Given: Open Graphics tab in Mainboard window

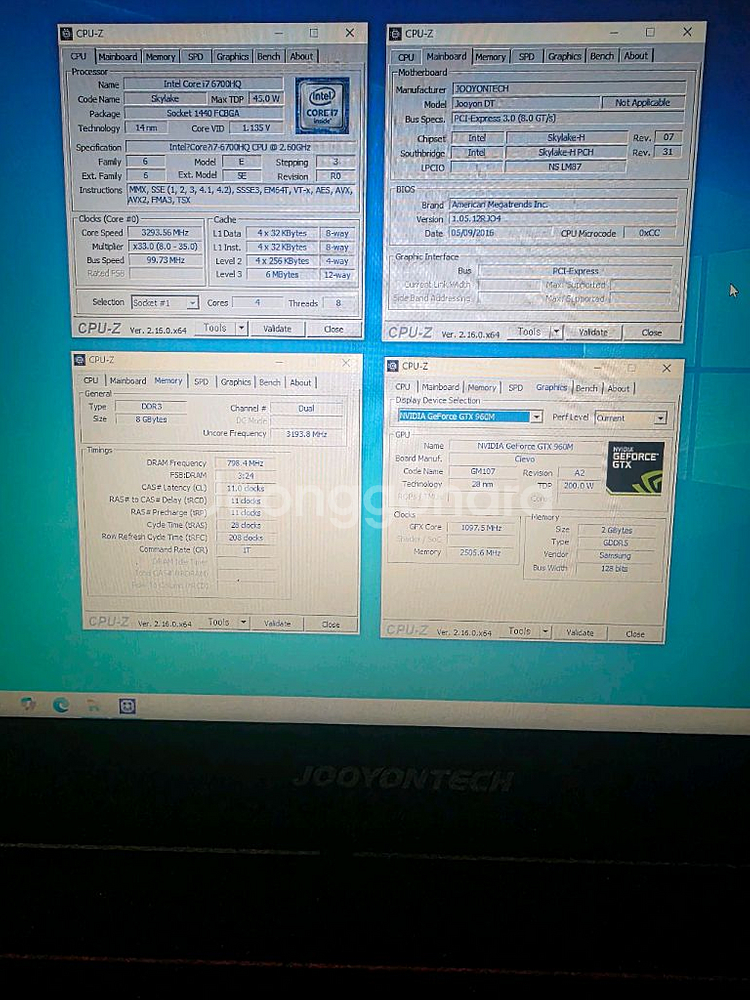Looking at the screenshot, I should click(x=564, y=56).
